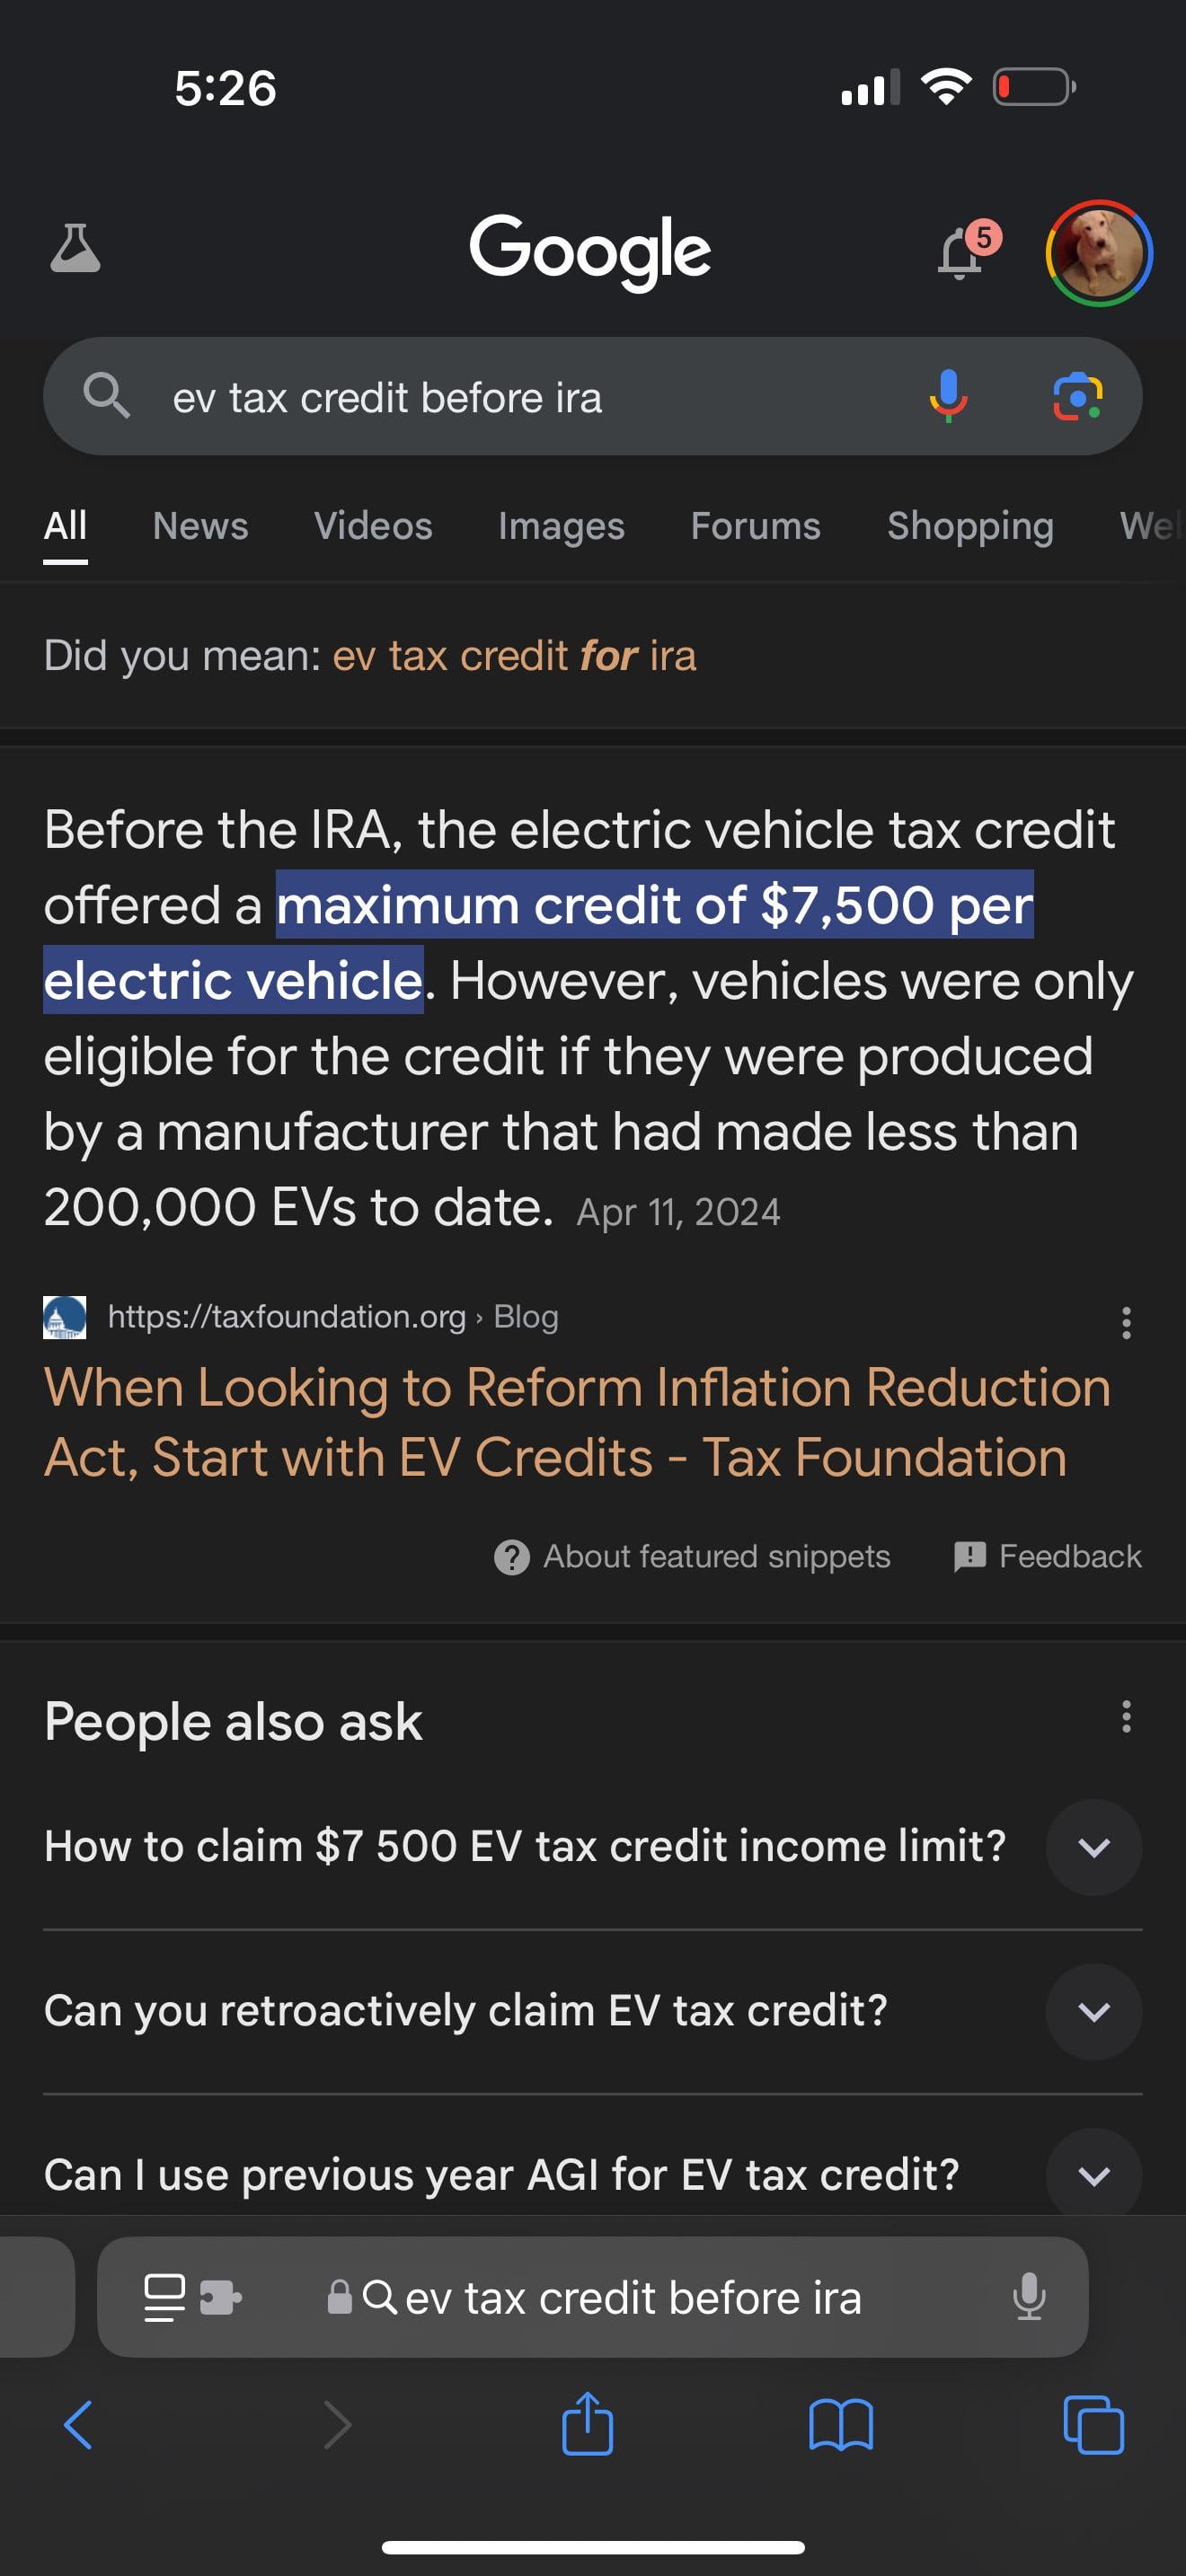Open Safari bookmarks book icon

[x=840, y=2425]
